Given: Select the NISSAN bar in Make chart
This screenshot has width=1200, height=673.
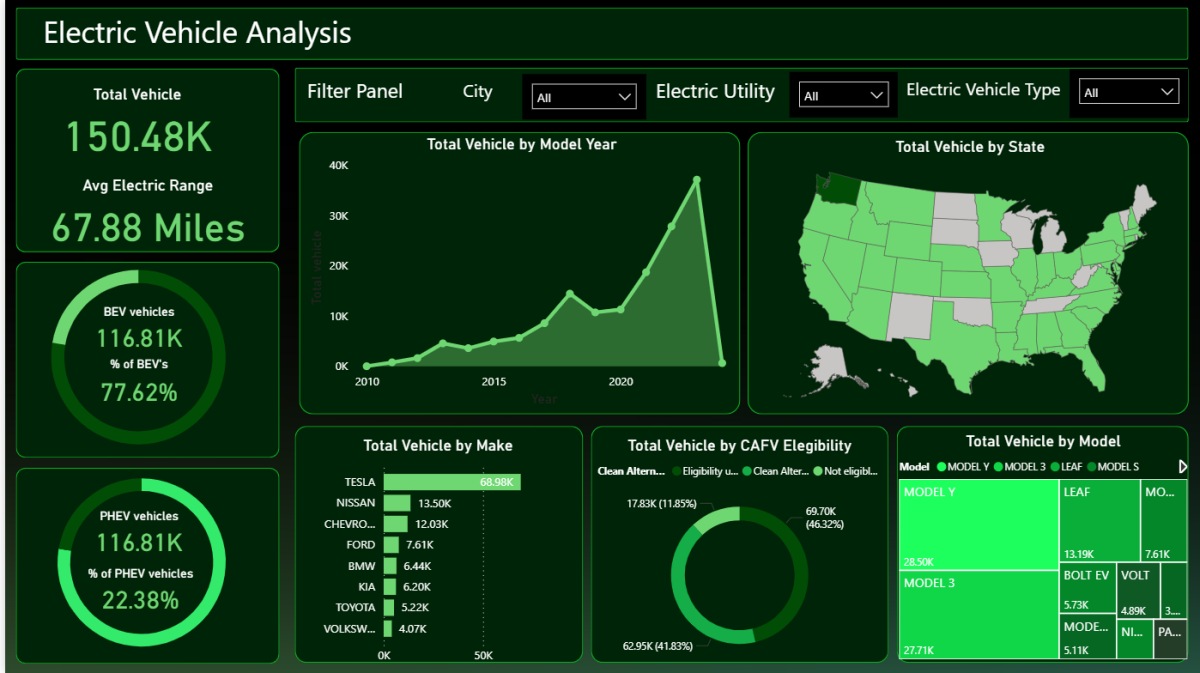Looking at the screenshot, I should 397,503.
